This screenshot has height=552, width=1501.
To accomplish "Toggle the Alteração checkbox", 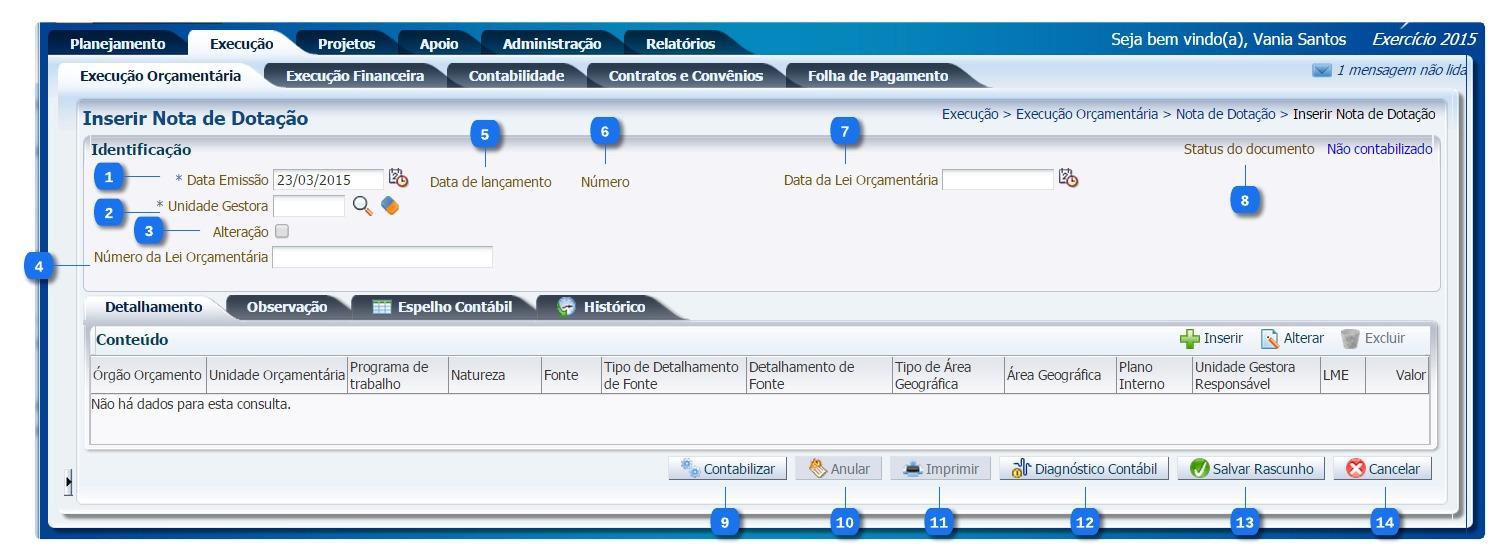I will tap(281, 232).
